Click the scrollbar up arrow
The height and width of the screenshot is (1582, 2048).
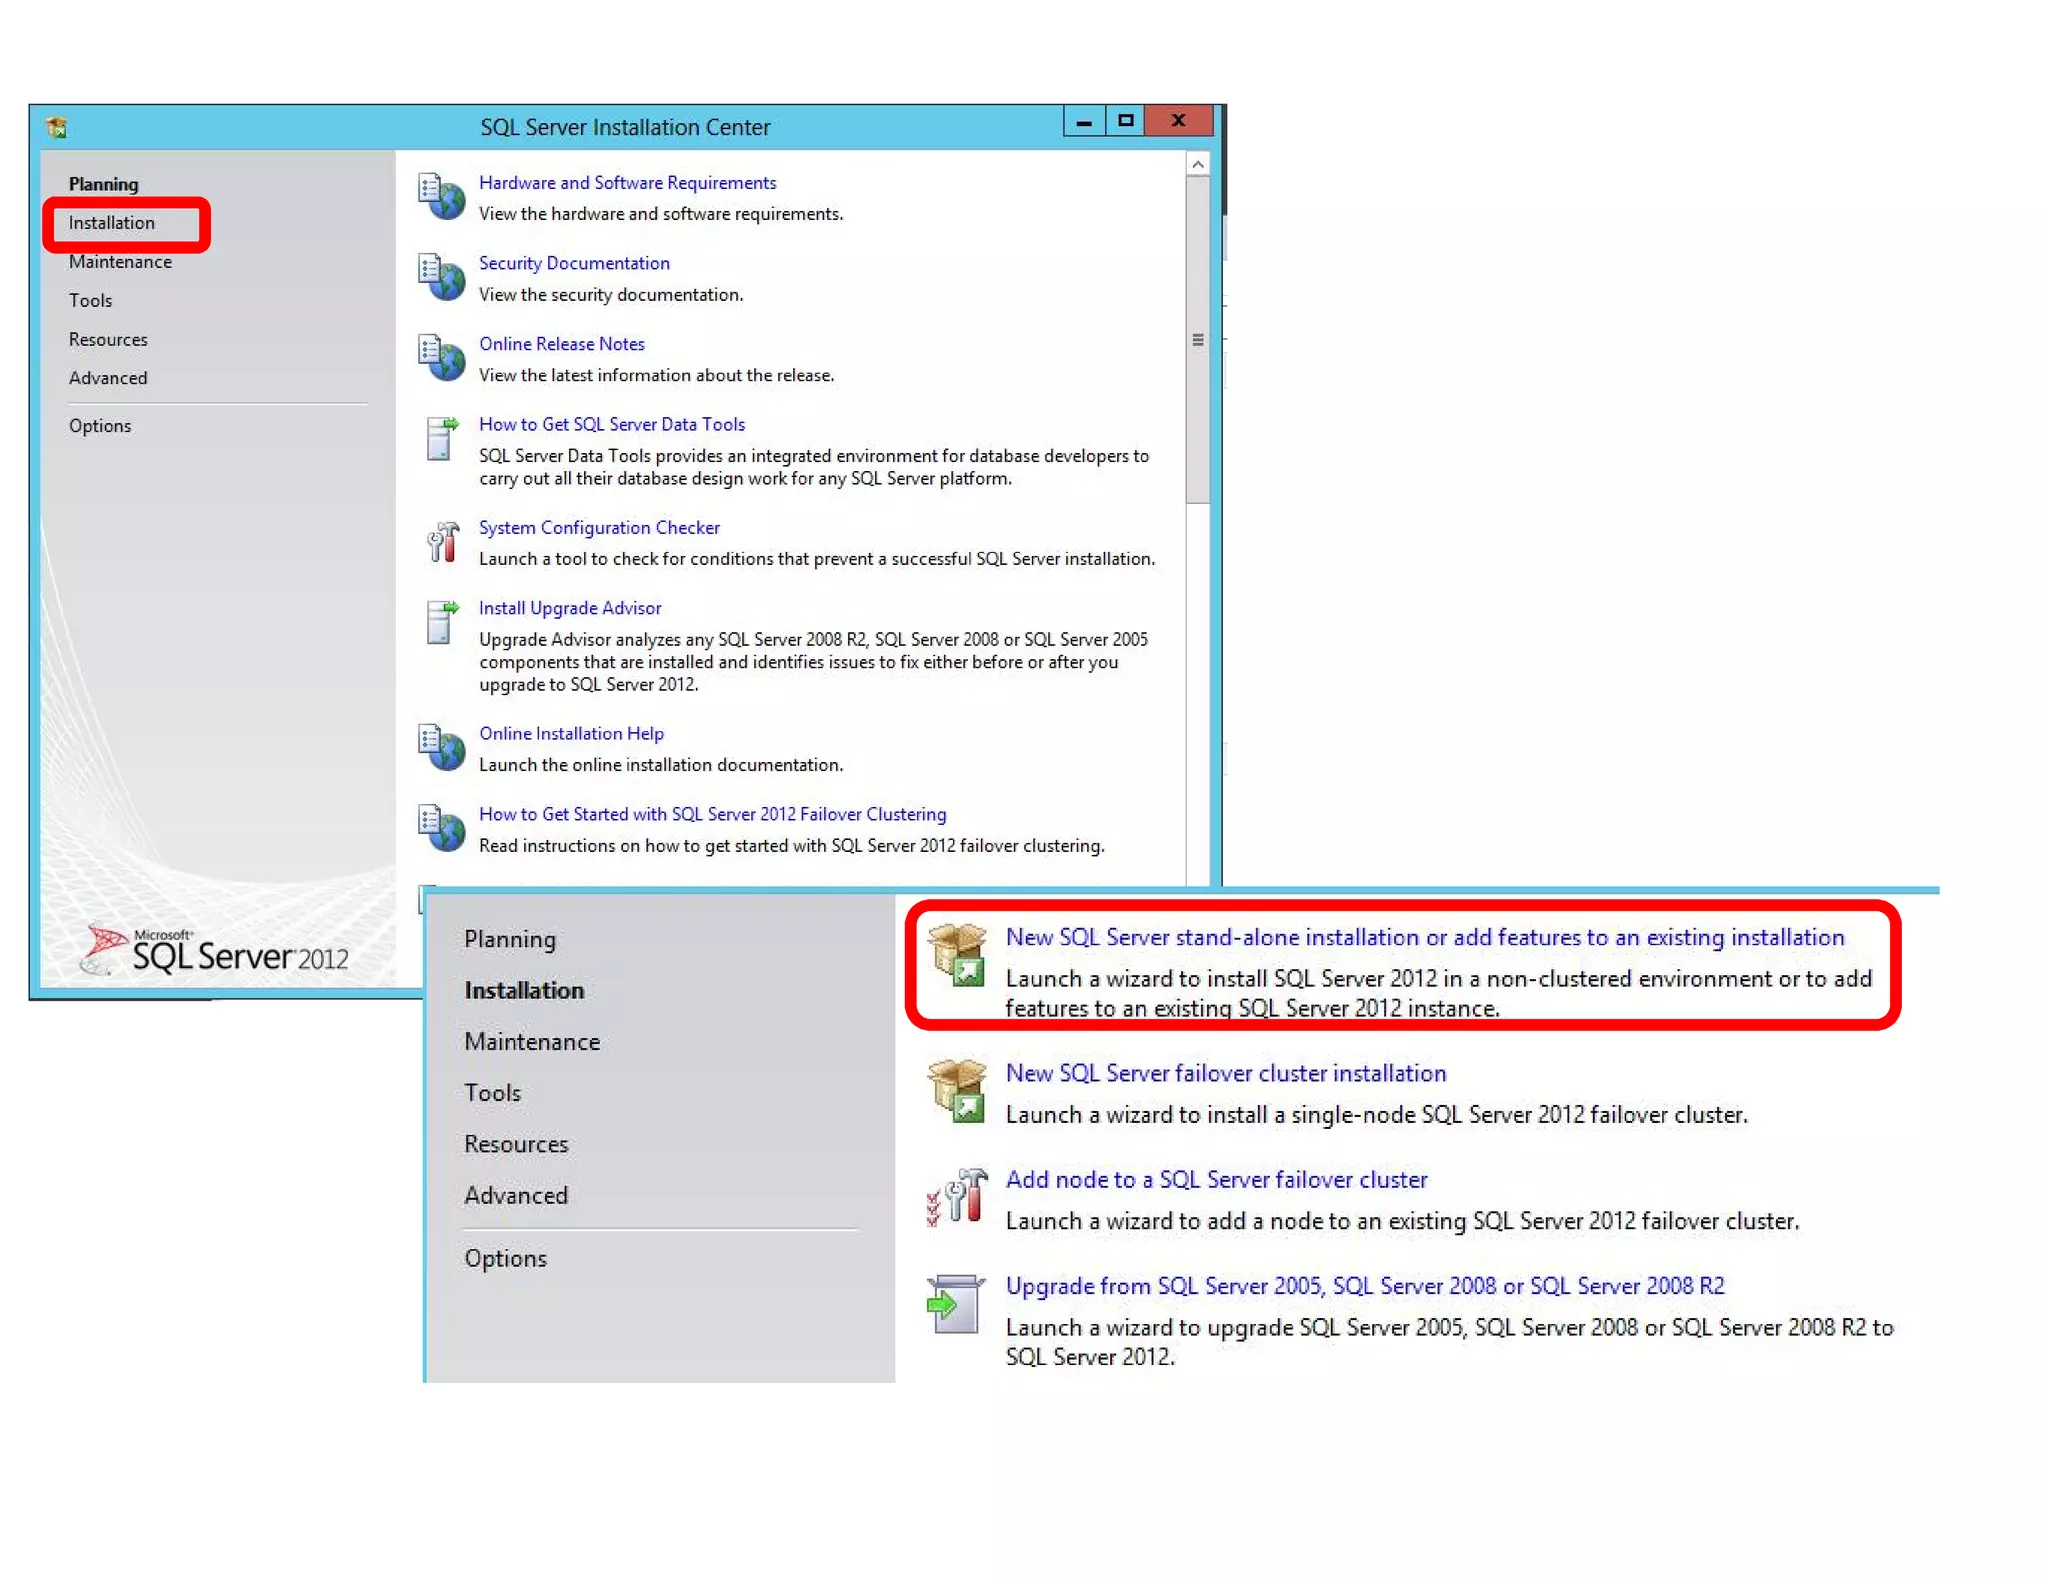tap(1197, 165)
